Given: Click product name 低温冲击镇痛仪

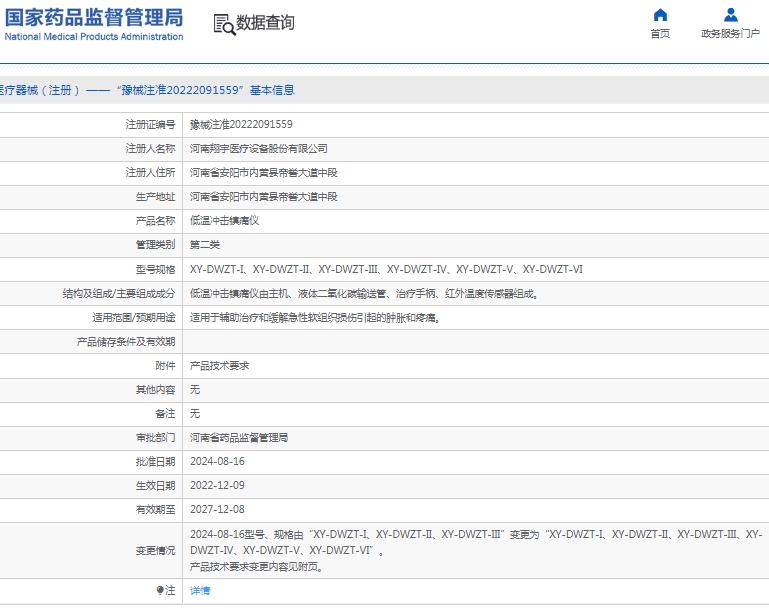Looking at the screenshot, I should click(224, 221).
